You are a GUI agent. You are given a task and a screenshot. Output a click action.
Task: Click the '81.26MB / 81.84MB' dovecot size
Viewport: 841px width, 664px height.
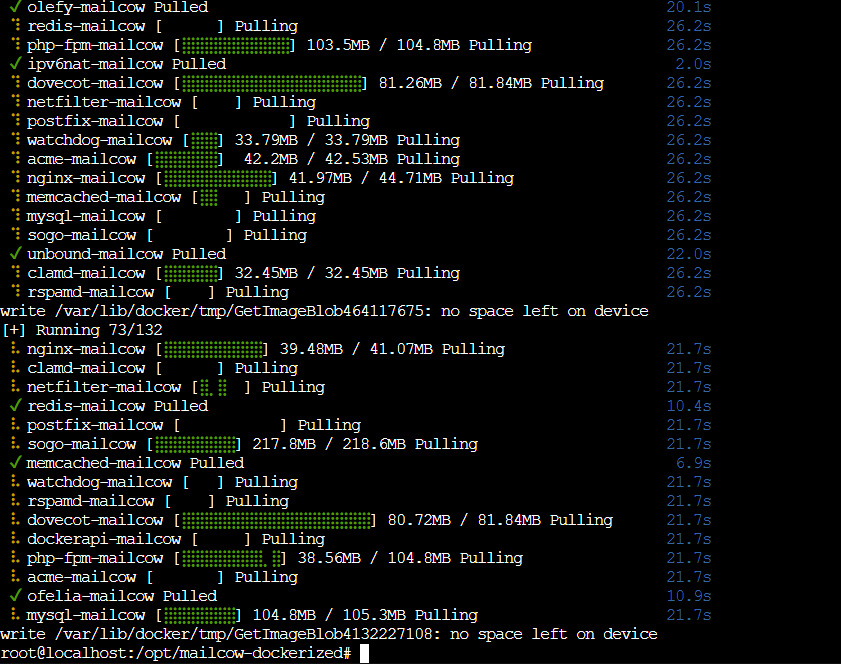point(455,83)
